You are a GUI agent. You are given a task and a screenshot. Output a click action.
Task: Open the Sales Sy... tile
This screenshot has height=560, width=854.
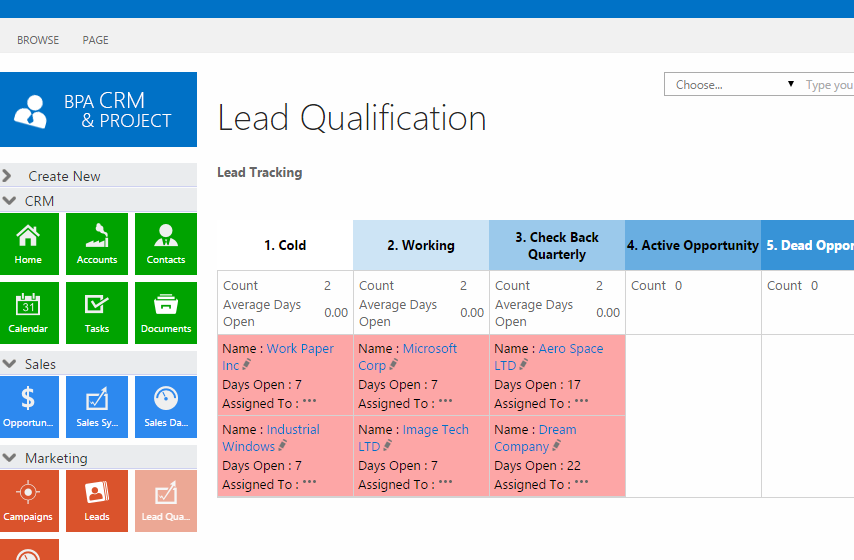(x=97, y=407)
